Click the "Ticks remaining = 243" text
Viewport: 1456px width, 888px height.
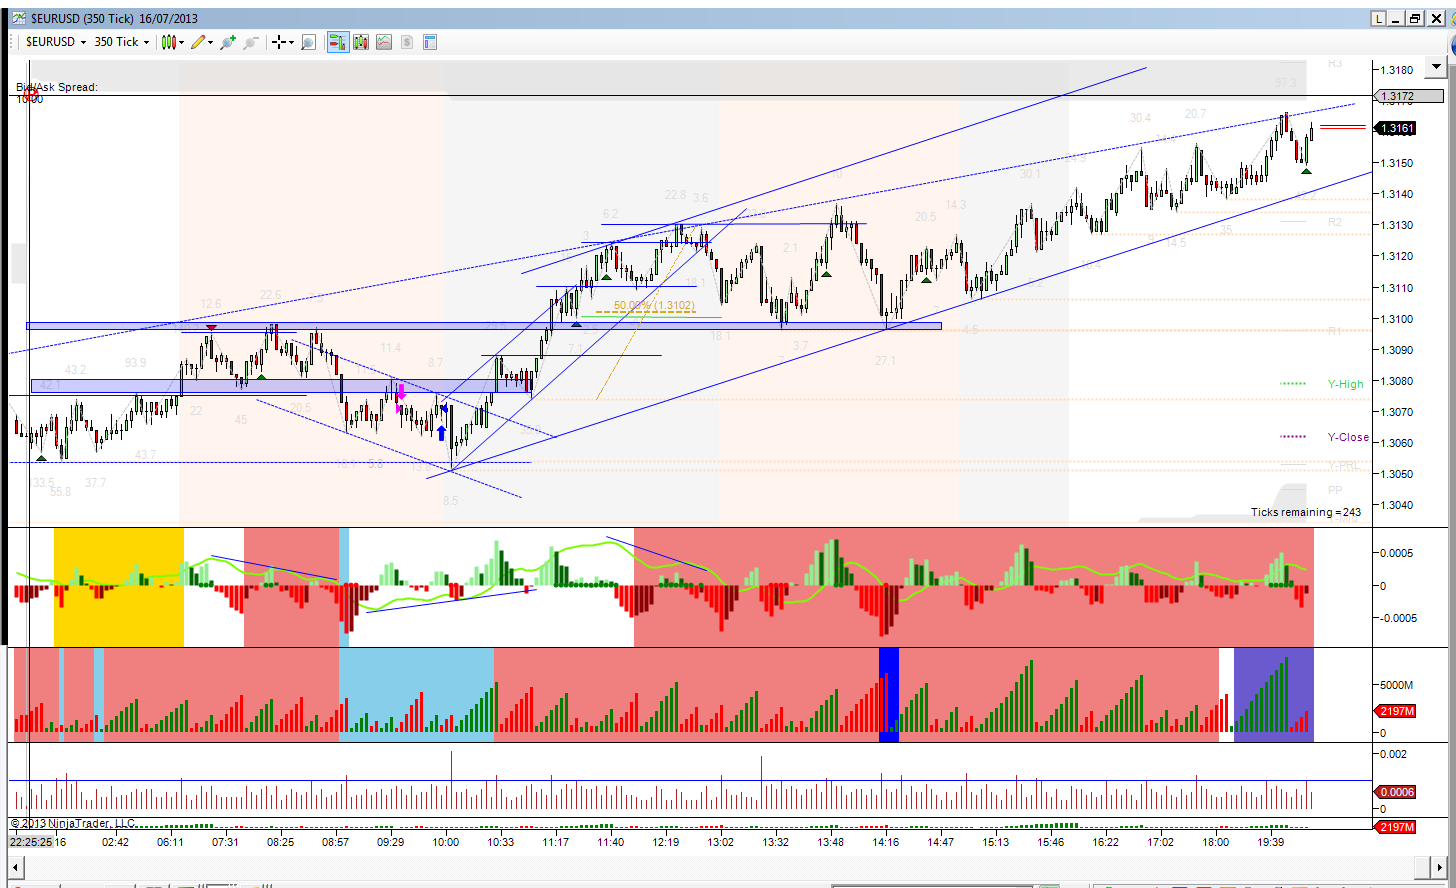coord(1306,512)
